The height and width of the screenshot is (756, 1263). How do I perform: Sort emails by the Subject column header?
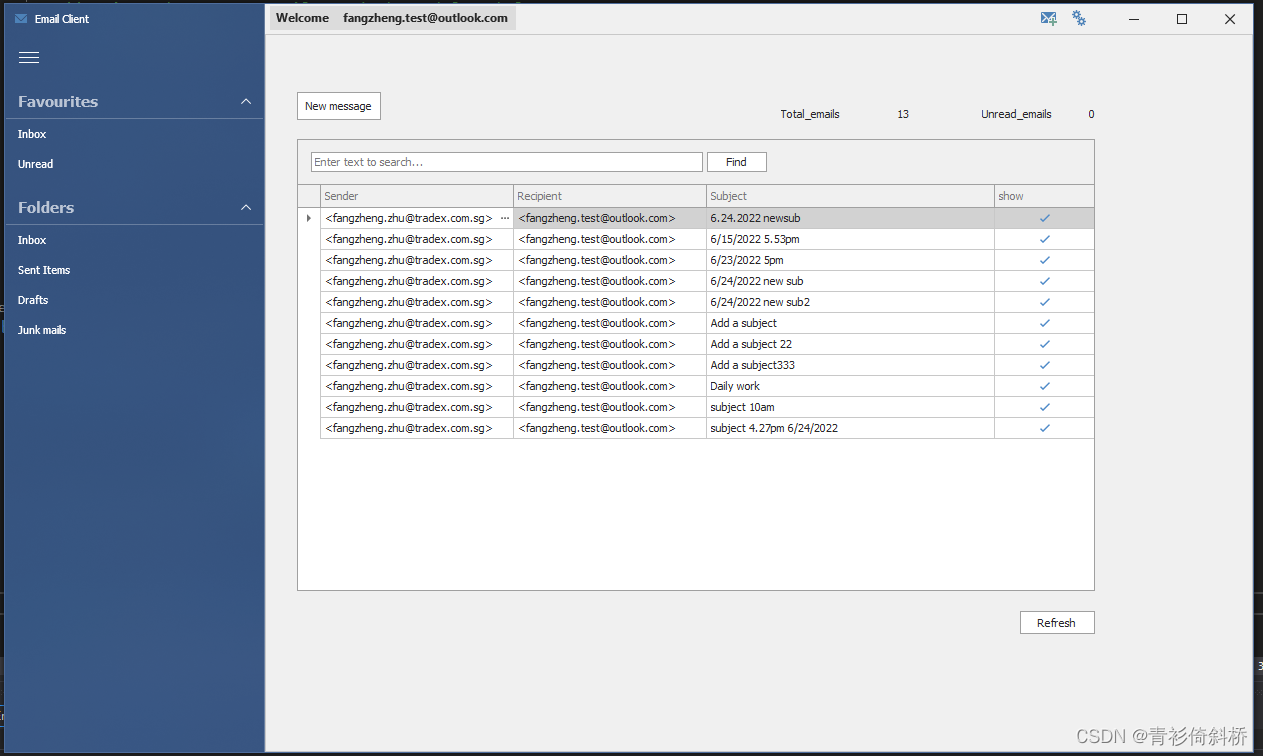728,196
